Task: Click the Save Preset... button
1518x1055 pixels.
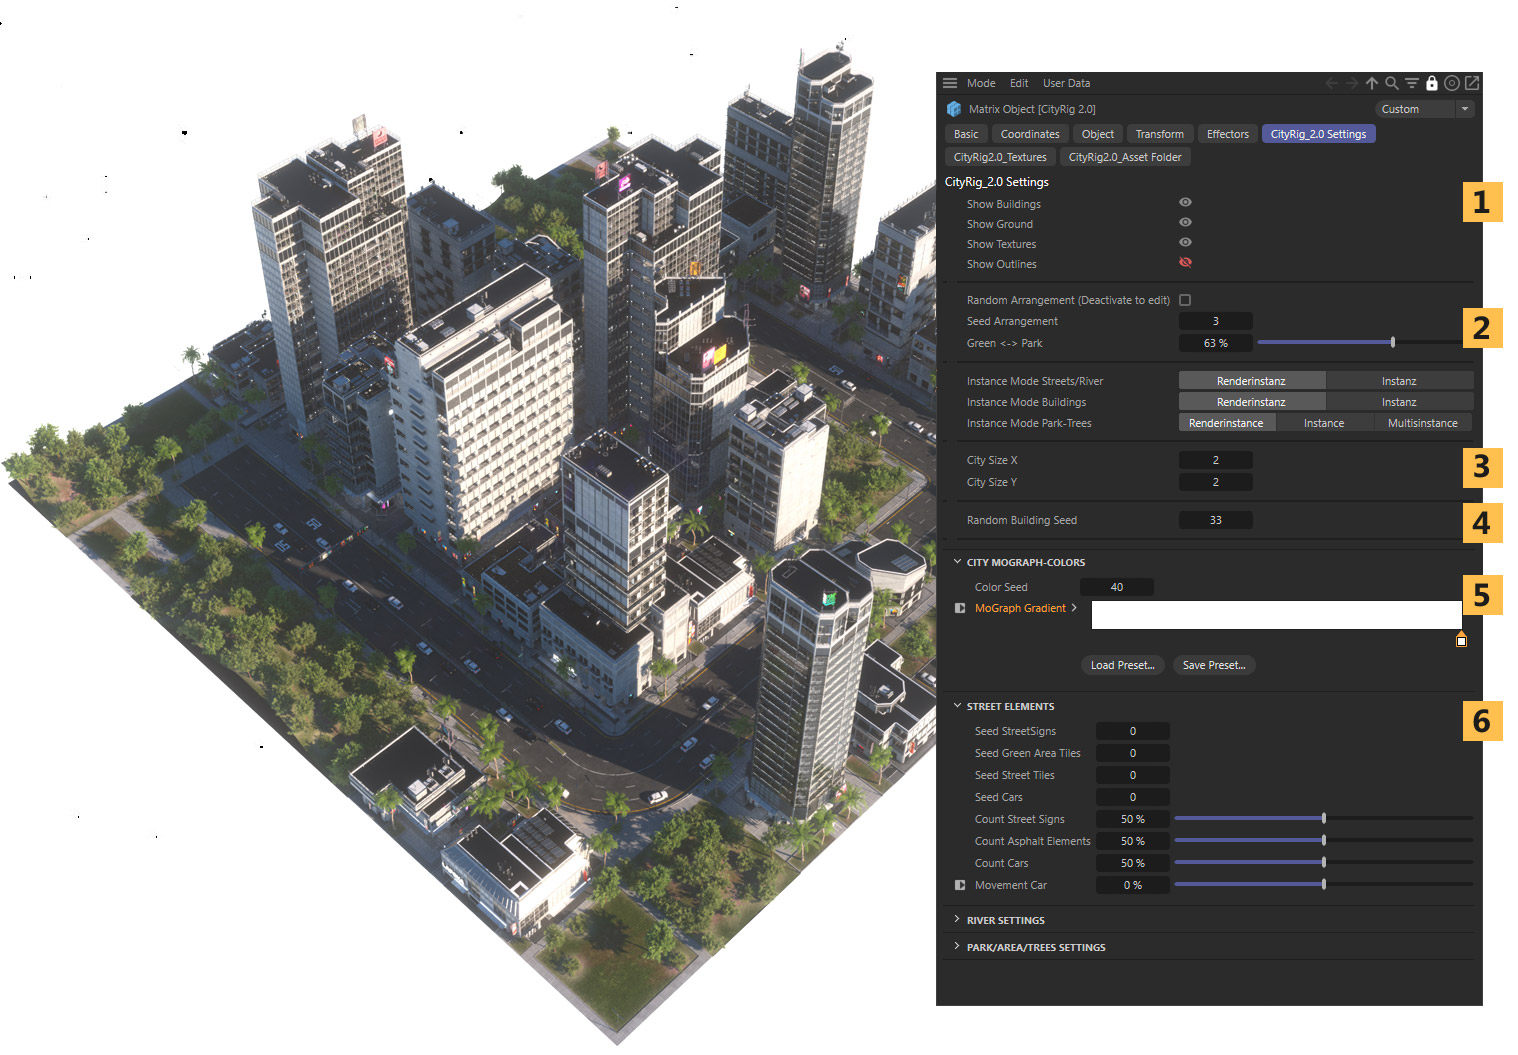Action: pos(1214,665)
